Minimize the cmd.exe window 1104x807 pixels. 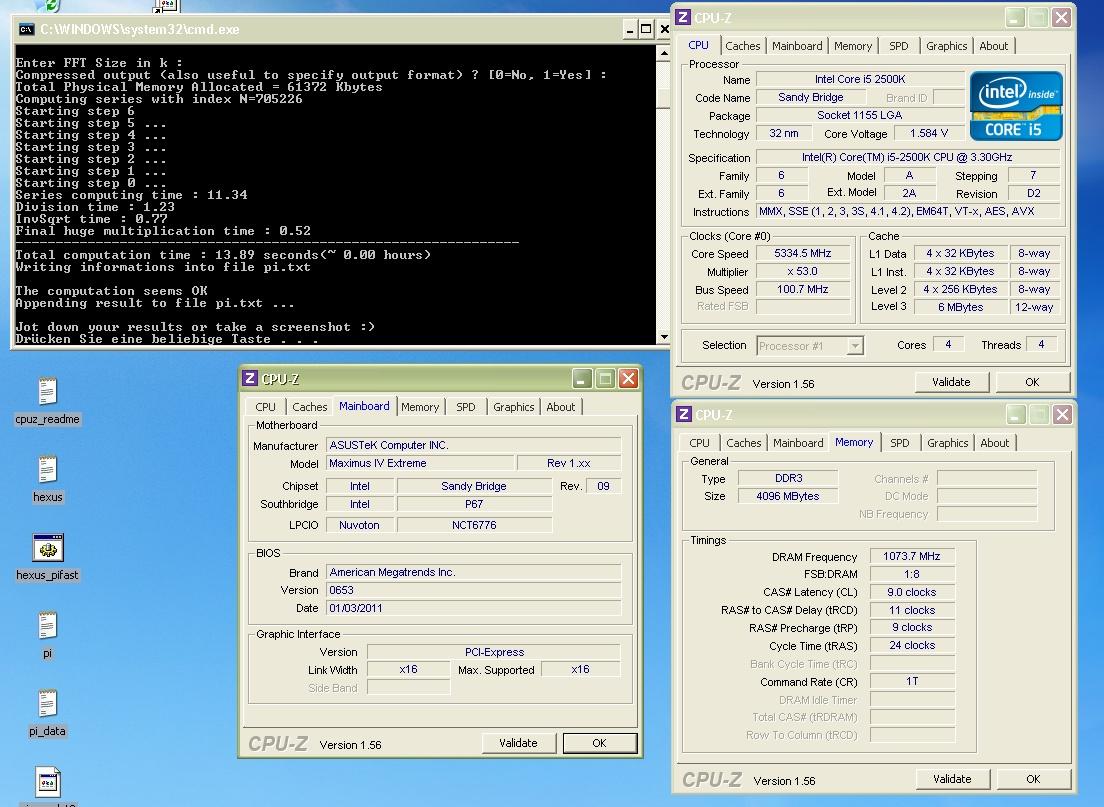tap(629, 30)
